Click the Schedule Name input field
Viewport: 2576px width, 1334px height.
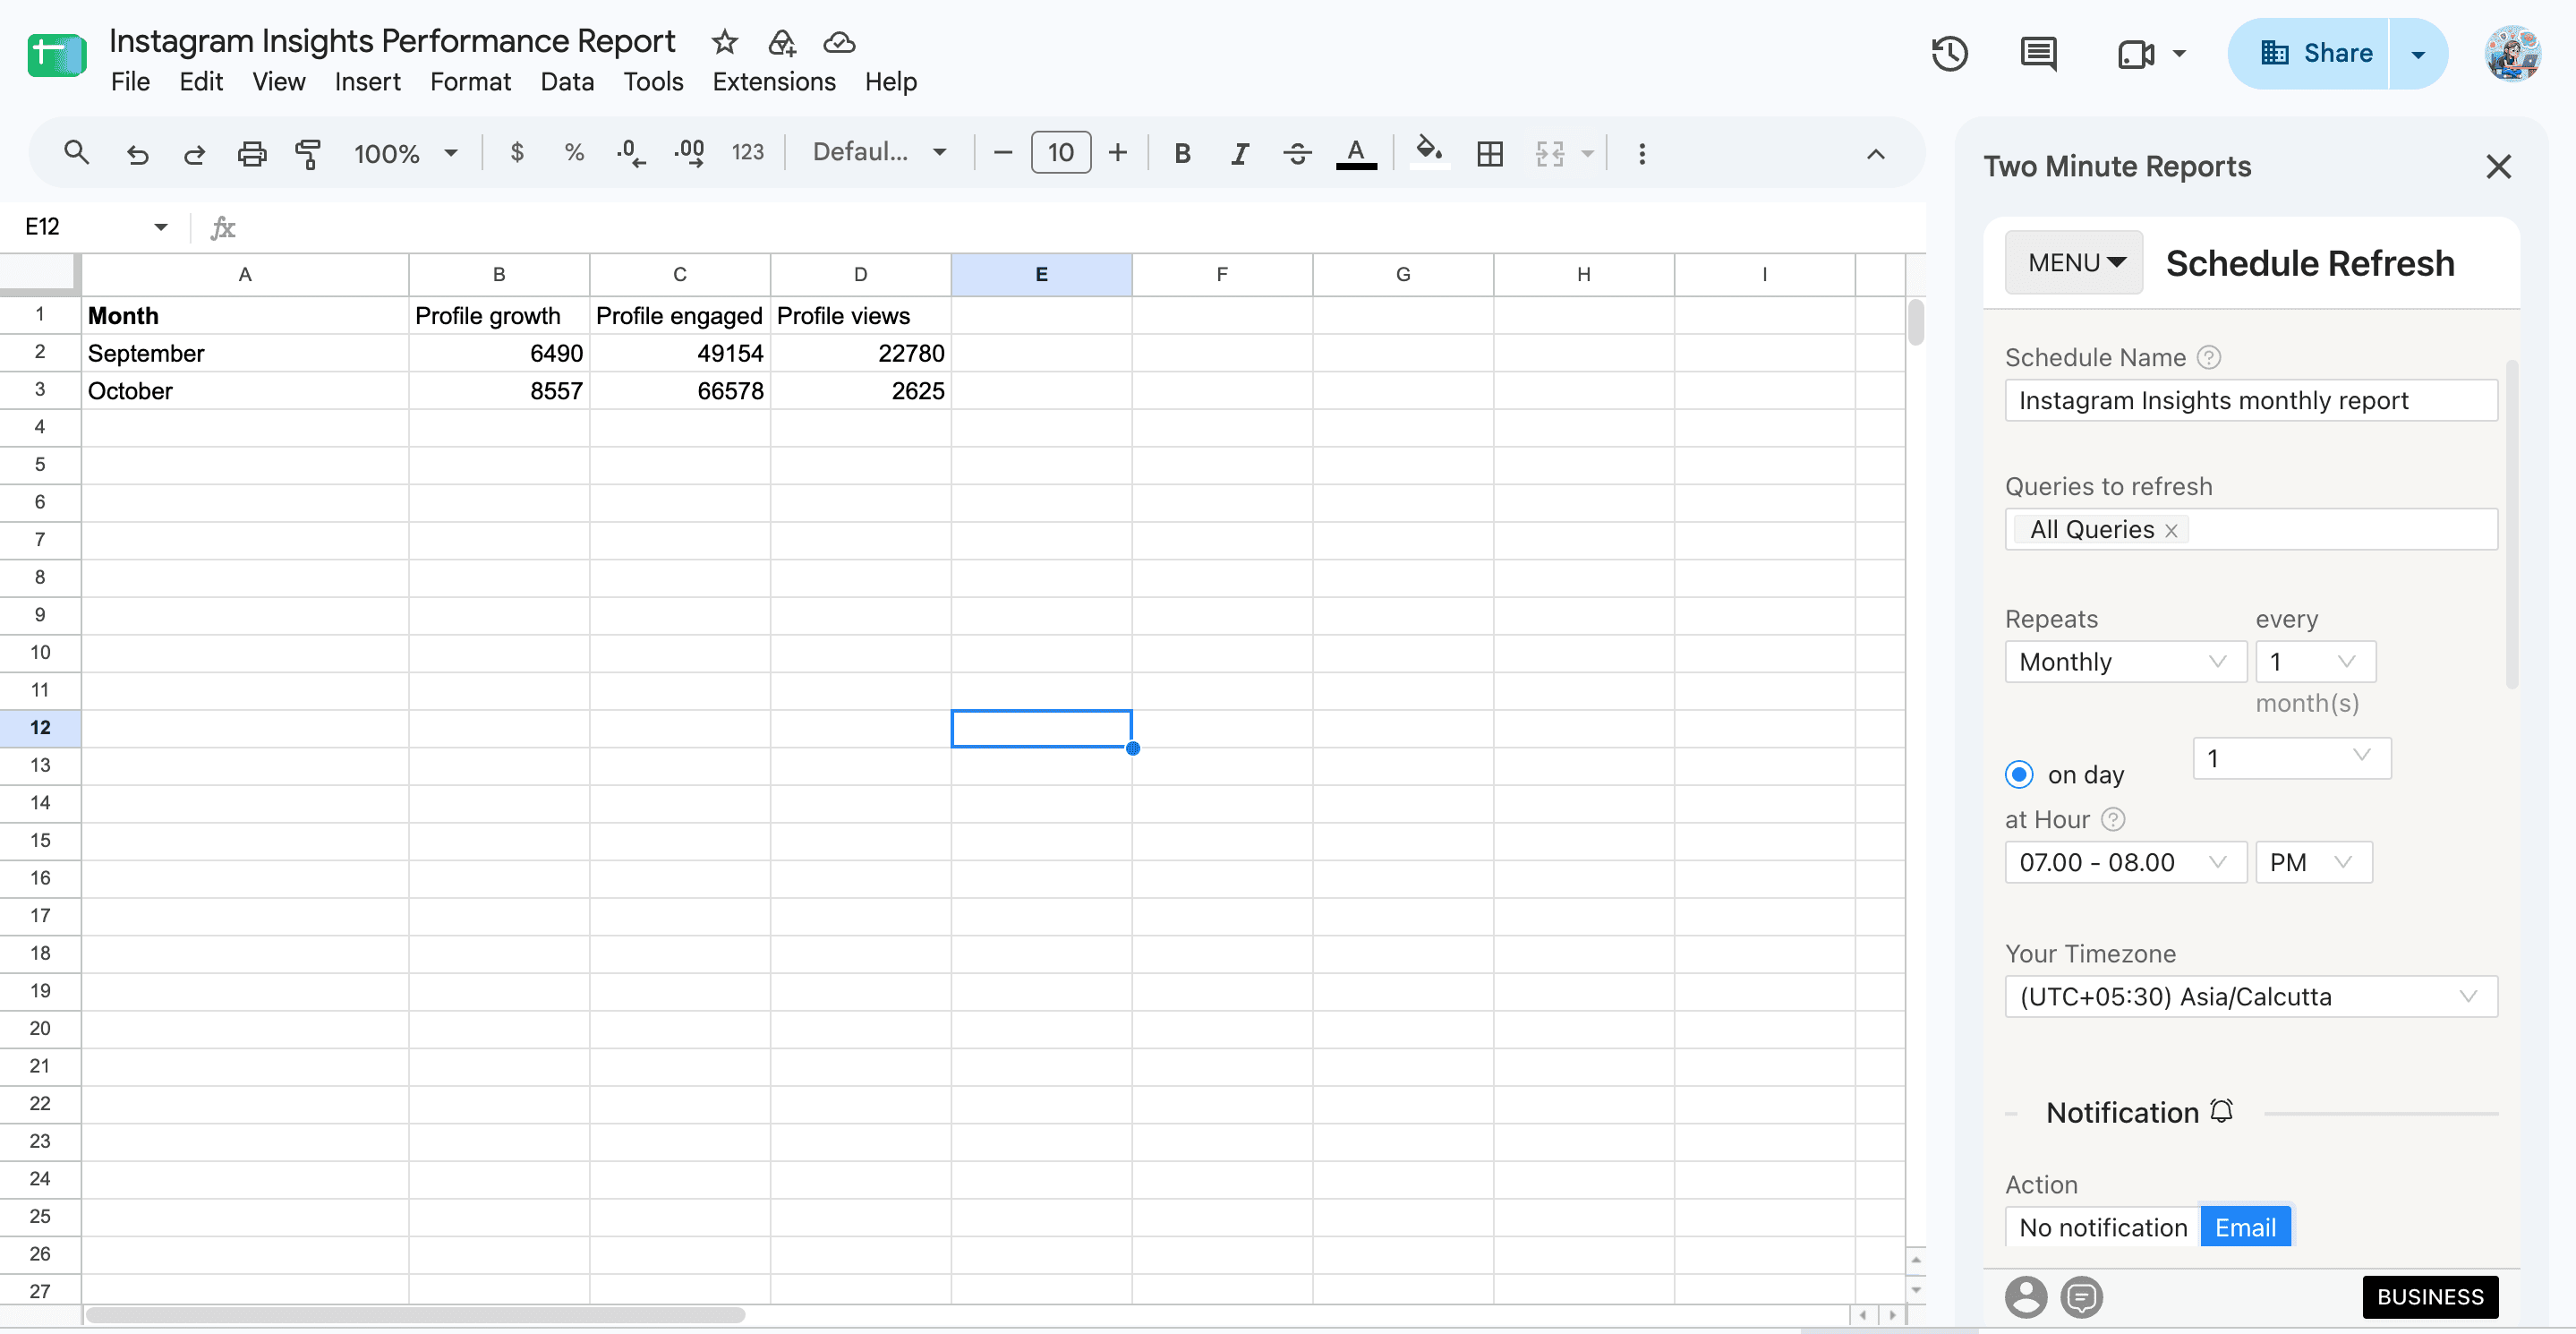[x=2251, y=400]
